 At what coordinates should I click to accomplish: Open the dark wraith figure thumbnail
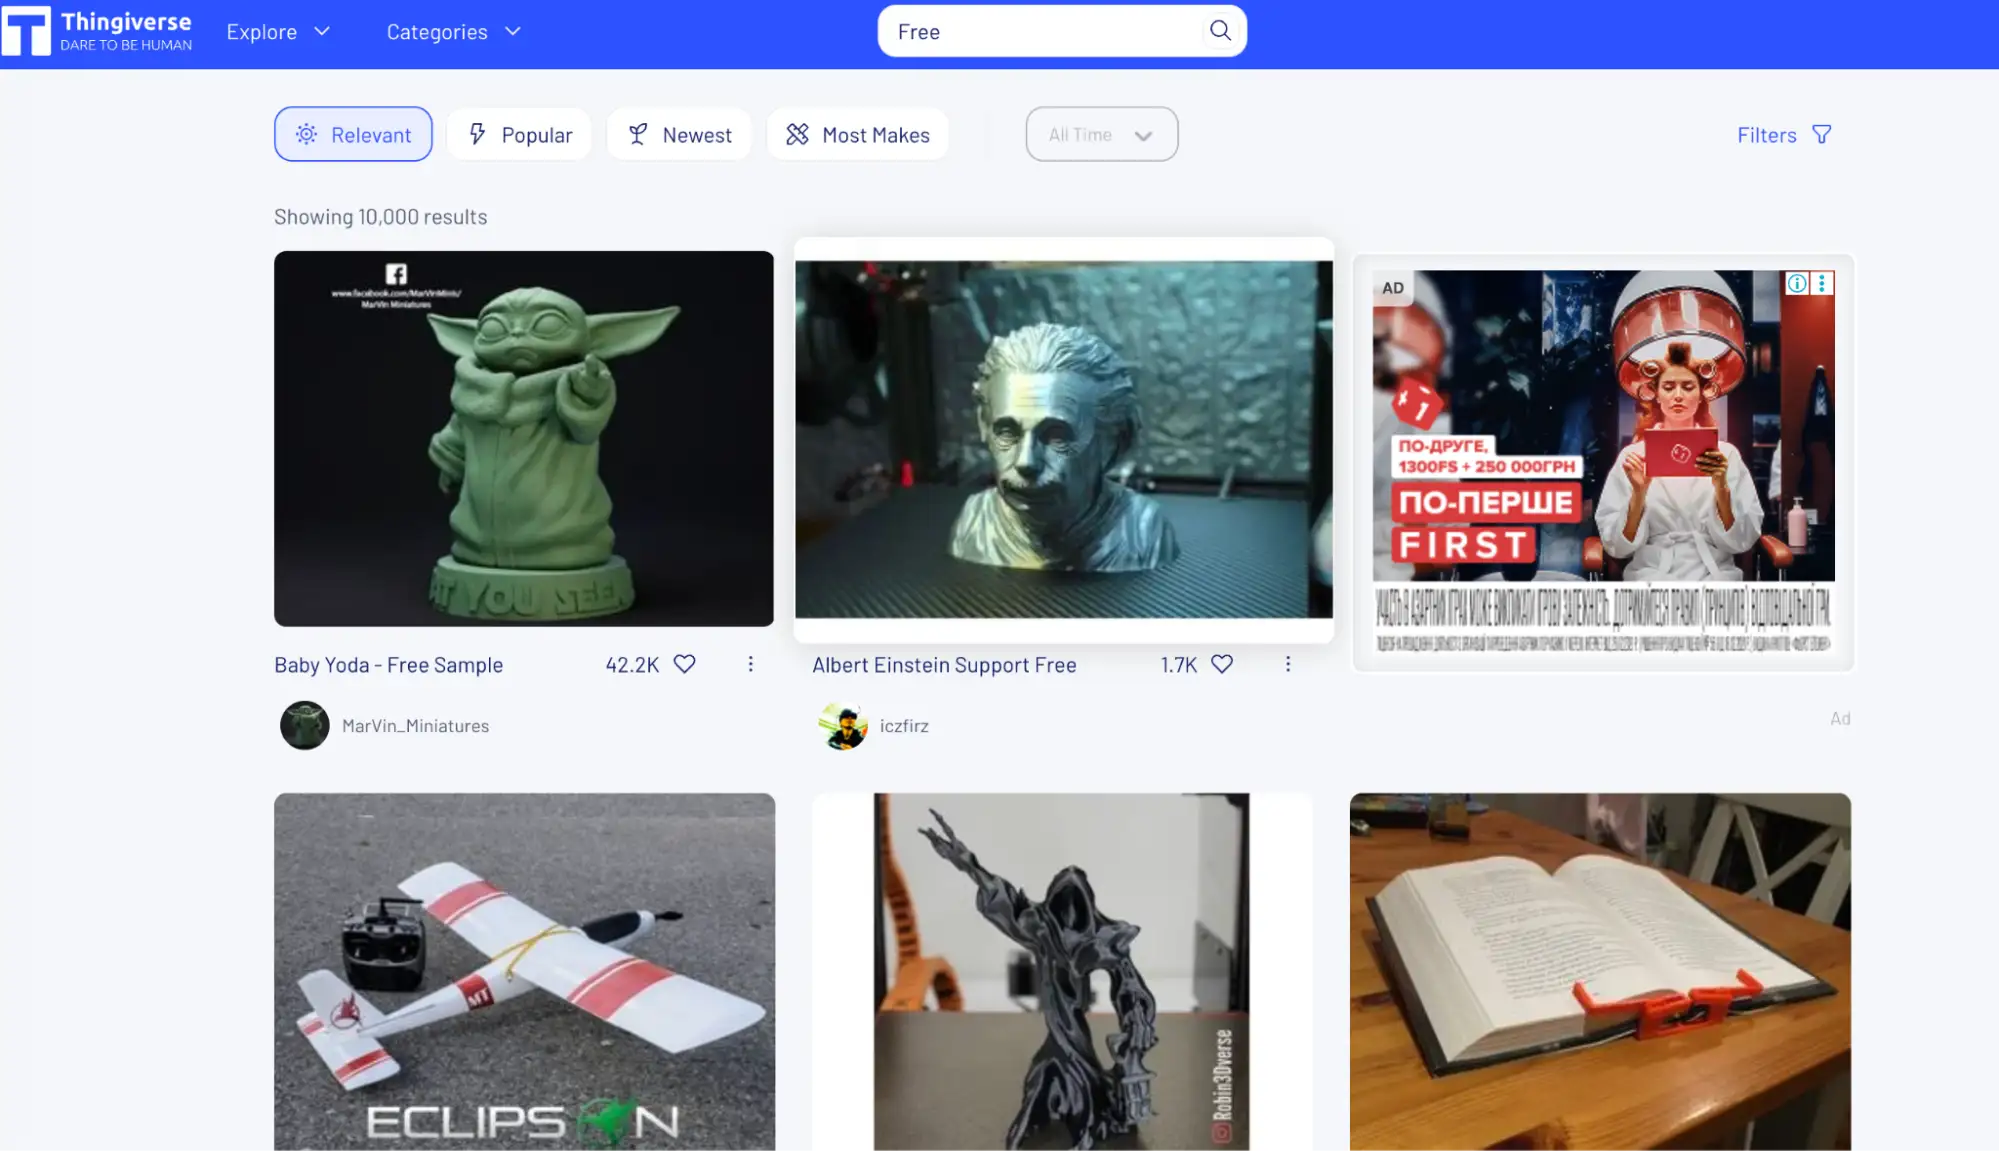[1062, 972]
